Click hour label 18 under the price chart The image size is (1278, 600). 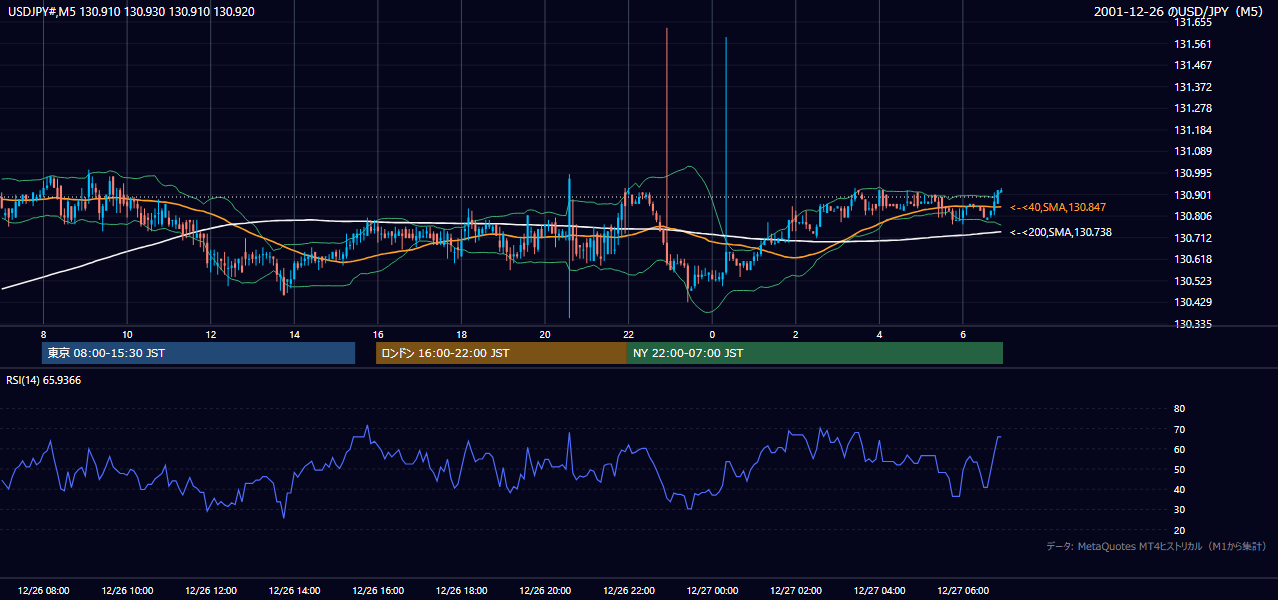coord(461,333)
